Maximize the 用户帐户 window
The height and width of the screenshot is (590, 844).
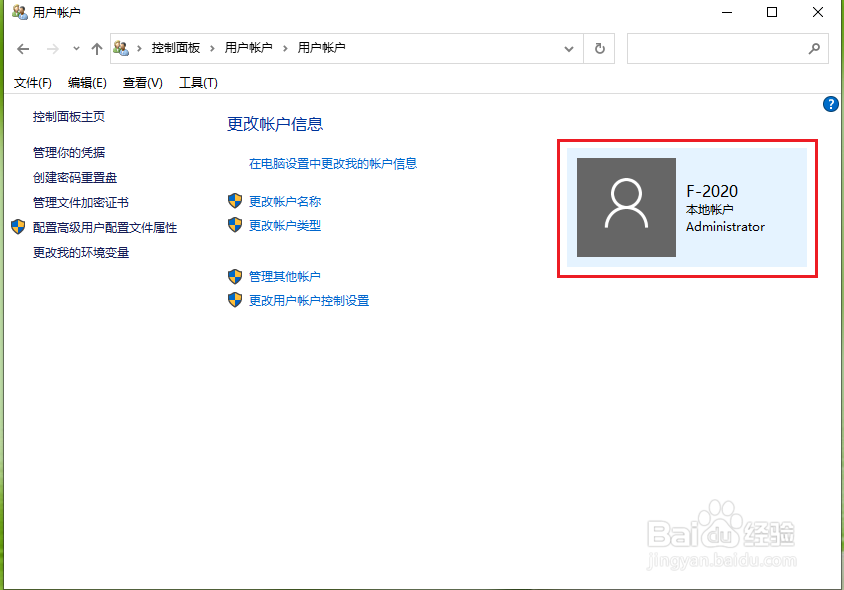click(772, 12)
